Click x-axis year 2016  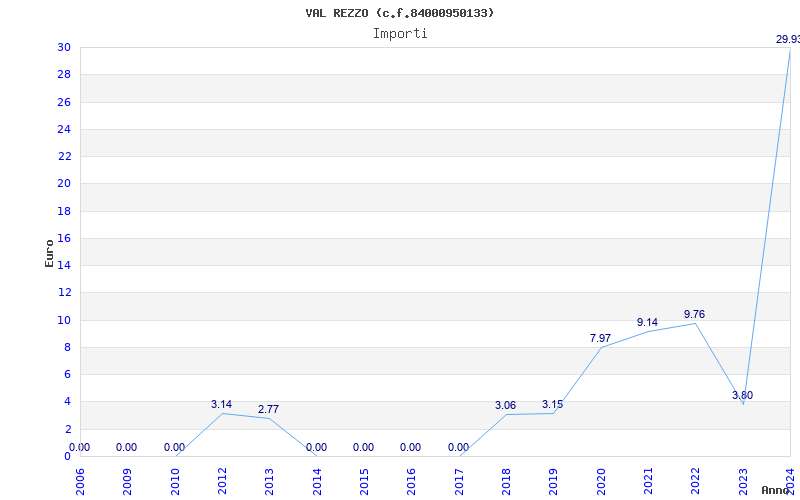click(x=412, y=482)
